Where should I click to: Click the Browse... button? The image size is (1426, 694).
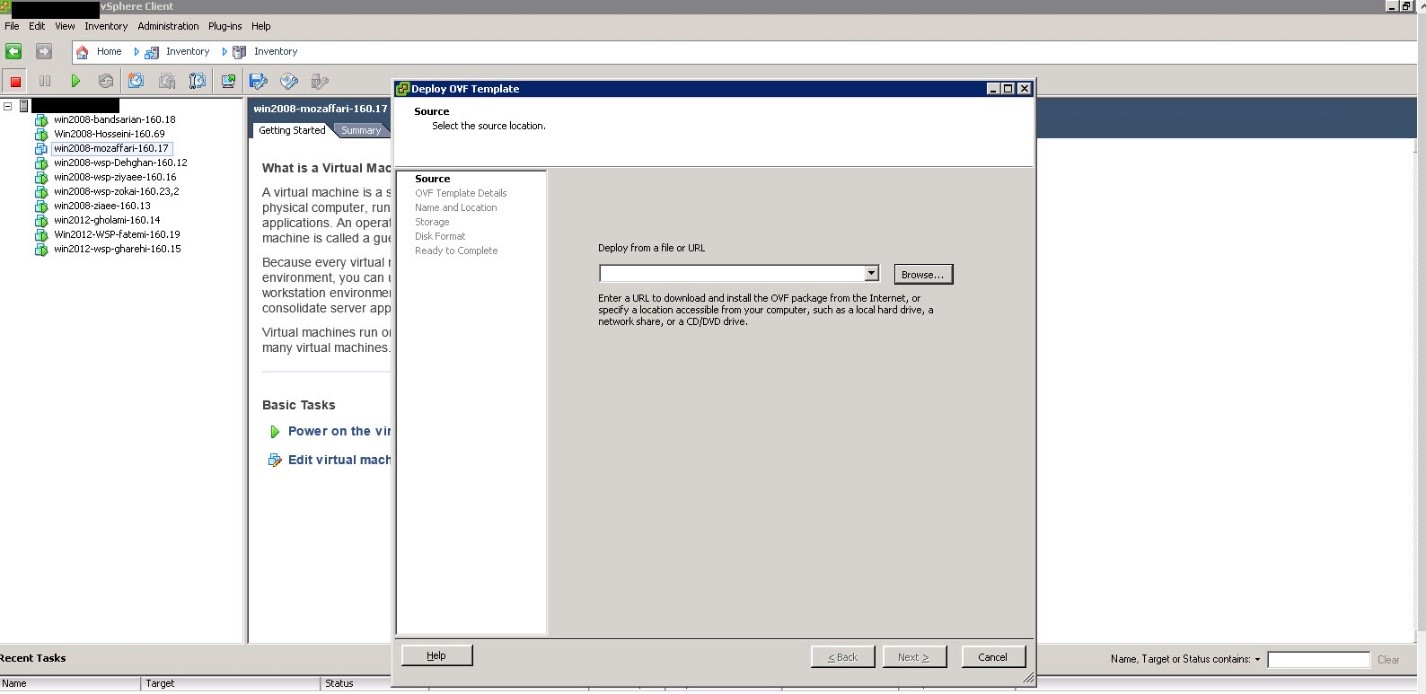923,274
